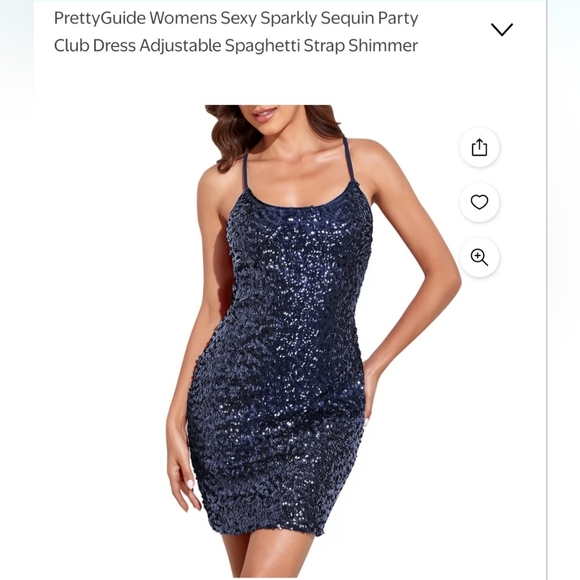Open the magnifier zoom icon
Image resolution: width=580 pixels, height=580 pixels.
tap(479, 257)
